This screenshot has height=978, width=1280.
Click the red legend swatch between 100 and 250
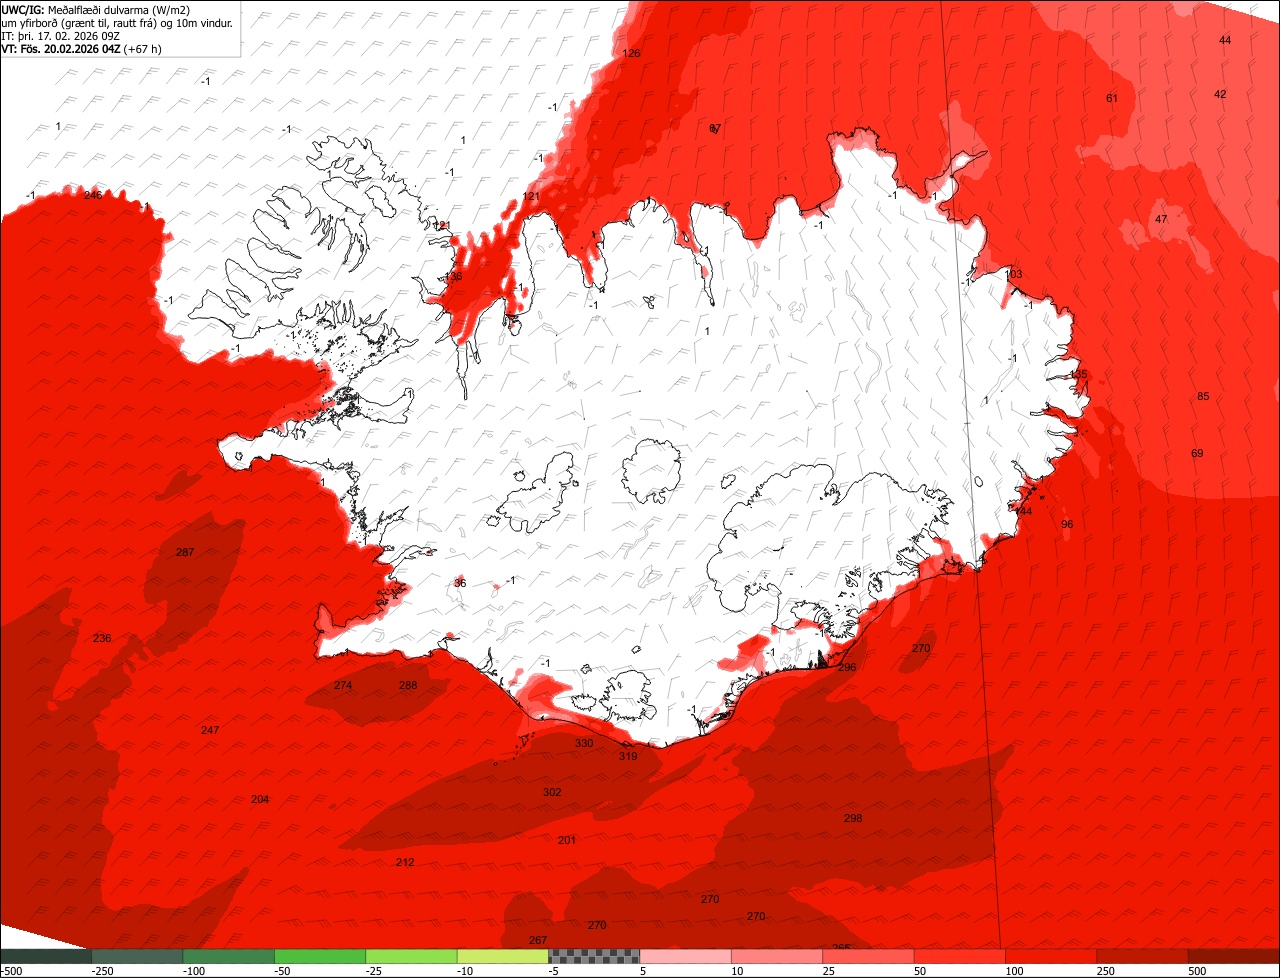[x=1051, y=956]
